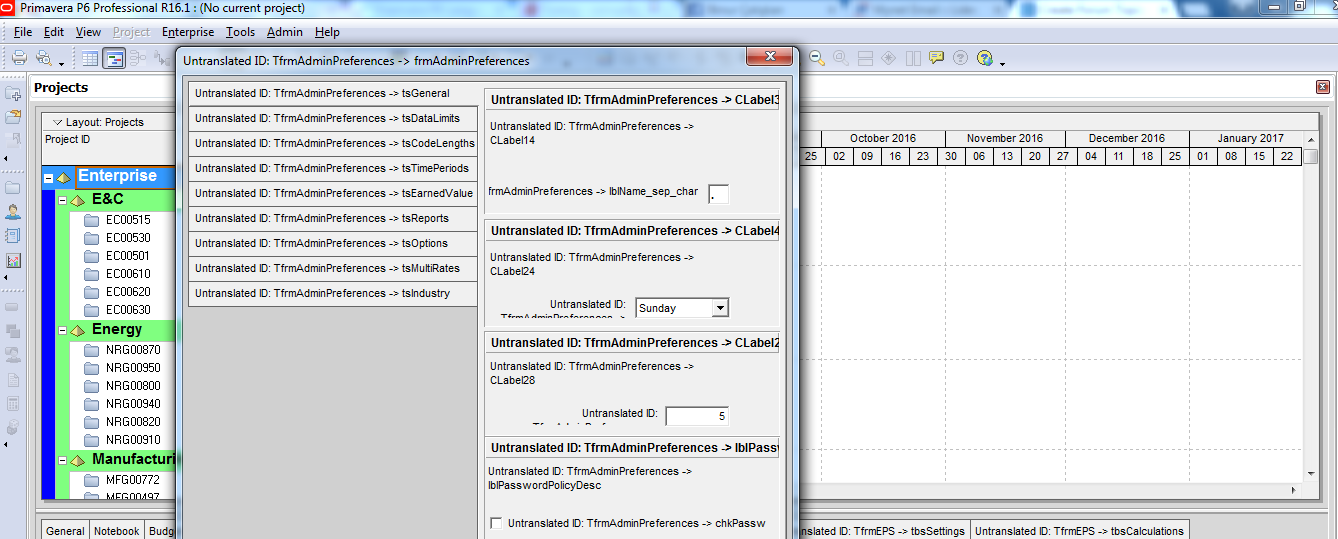Open the Edit menu
Screen dimensions: 1338x539
point(53,32)
